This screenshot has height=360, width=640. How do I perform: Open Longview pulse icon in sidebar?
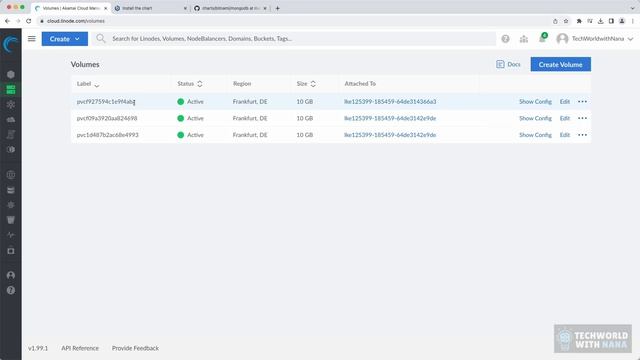11,235
